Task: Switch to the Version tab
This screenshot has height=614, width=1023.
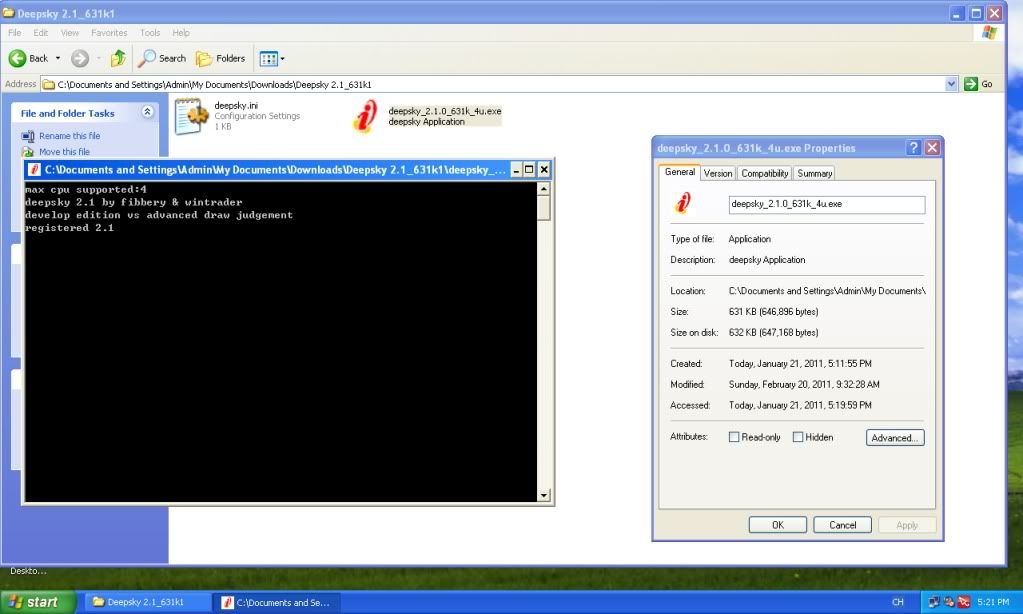Action: pyautogui.click(x=718, y=174)
